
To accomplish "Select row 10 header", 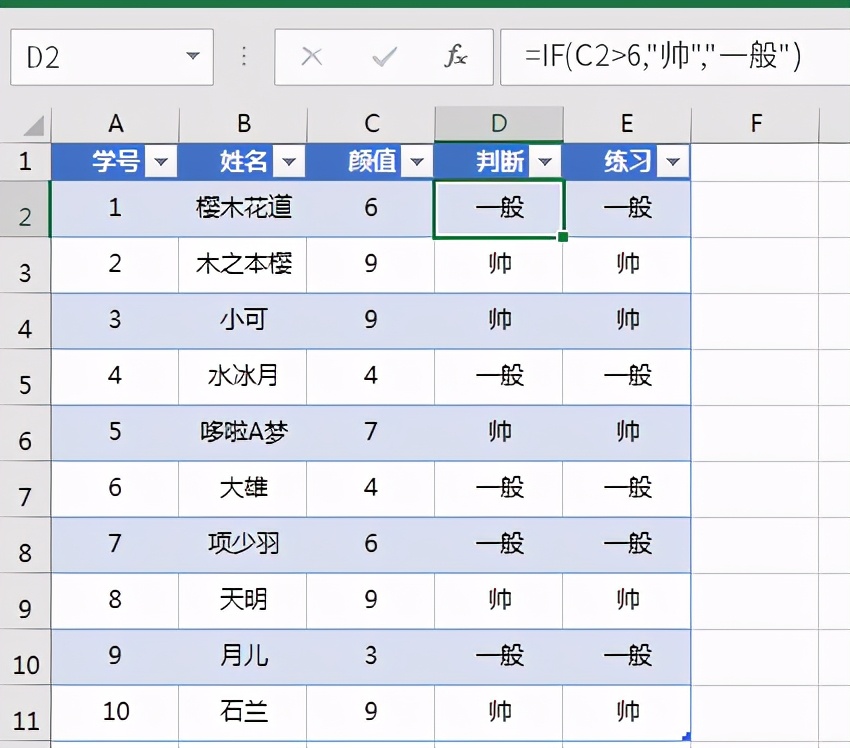I will 25,657.
